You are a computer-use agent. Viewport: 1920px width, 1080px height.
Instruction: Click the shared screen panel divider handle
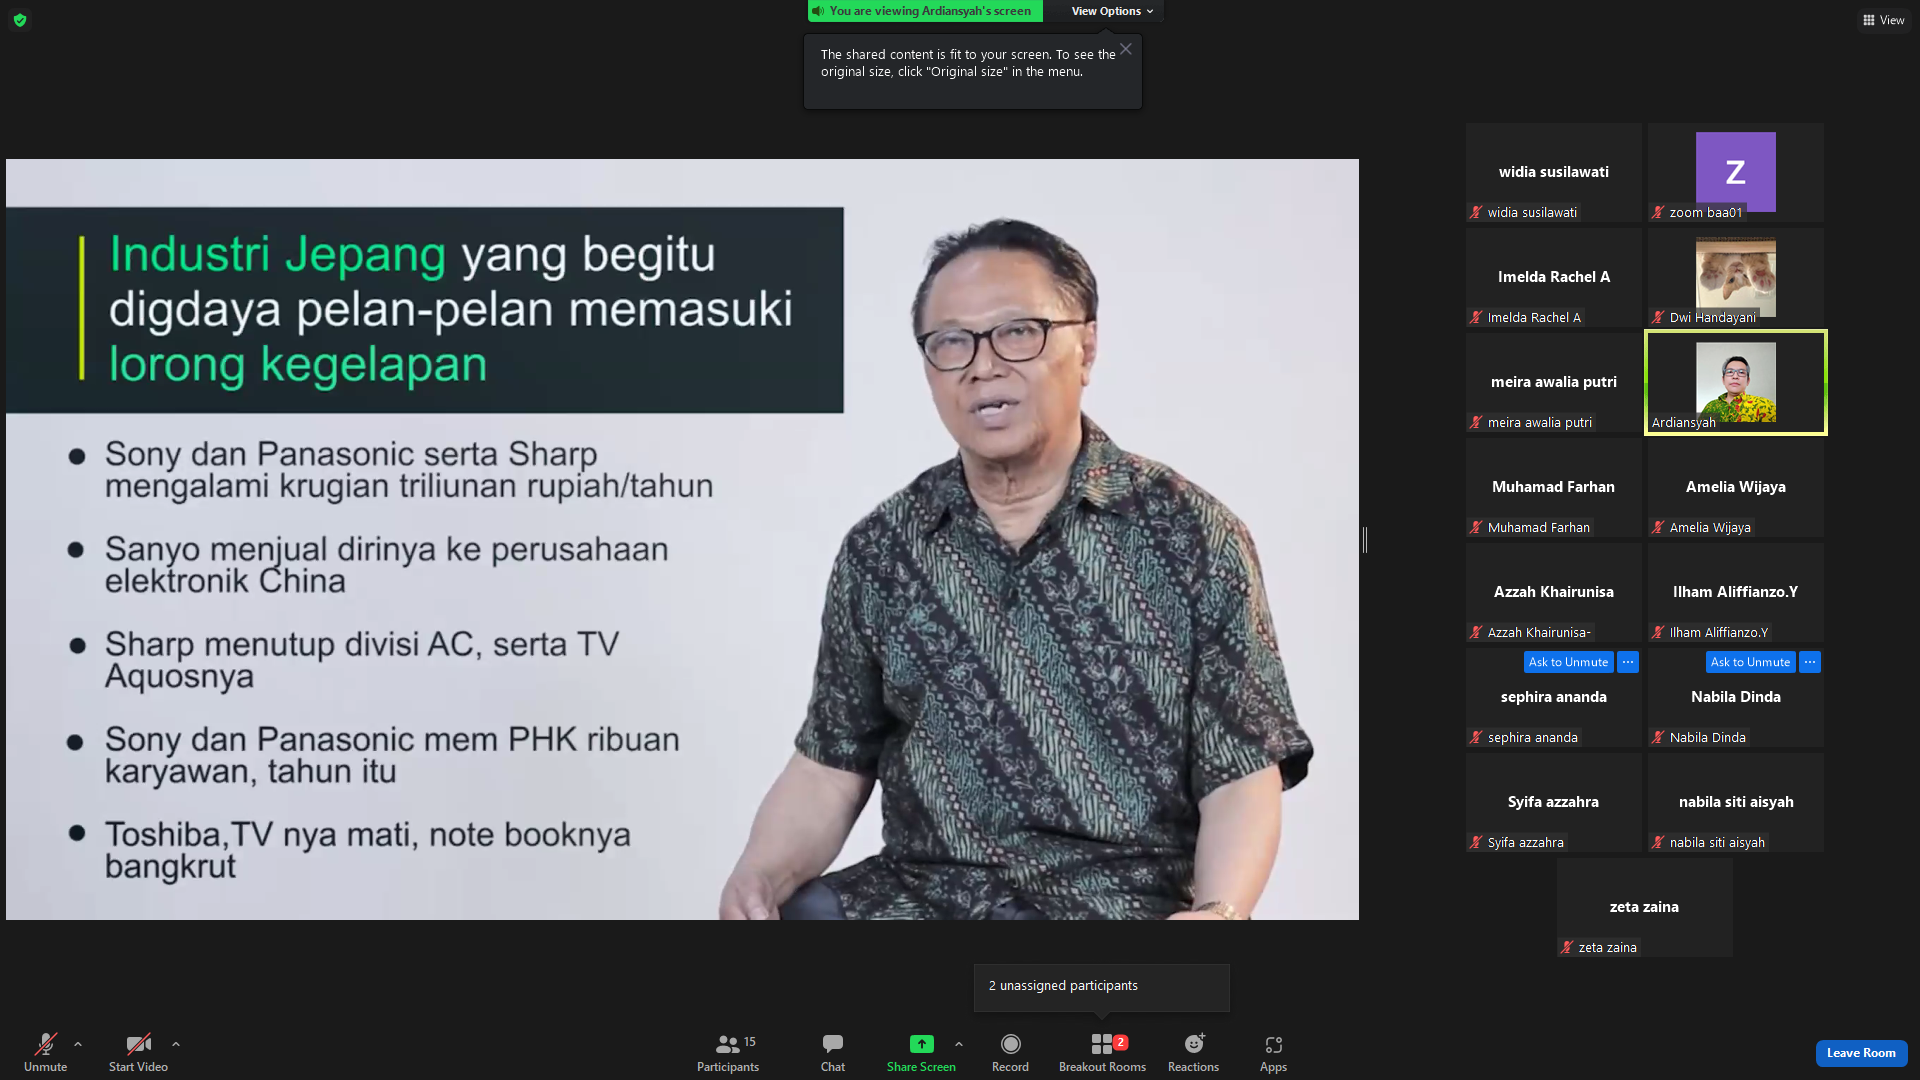click(x=1365, y=540)
